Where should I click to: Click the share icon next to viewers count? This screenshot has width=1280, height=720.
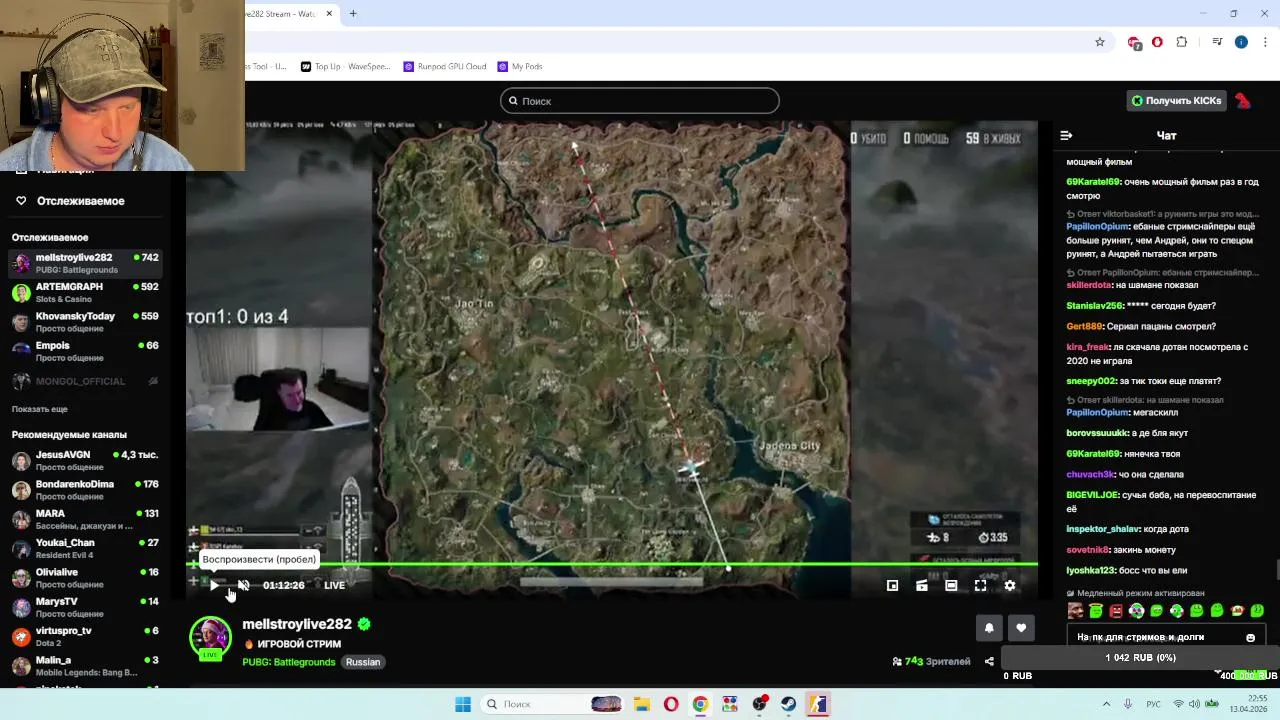coord(989,661)
